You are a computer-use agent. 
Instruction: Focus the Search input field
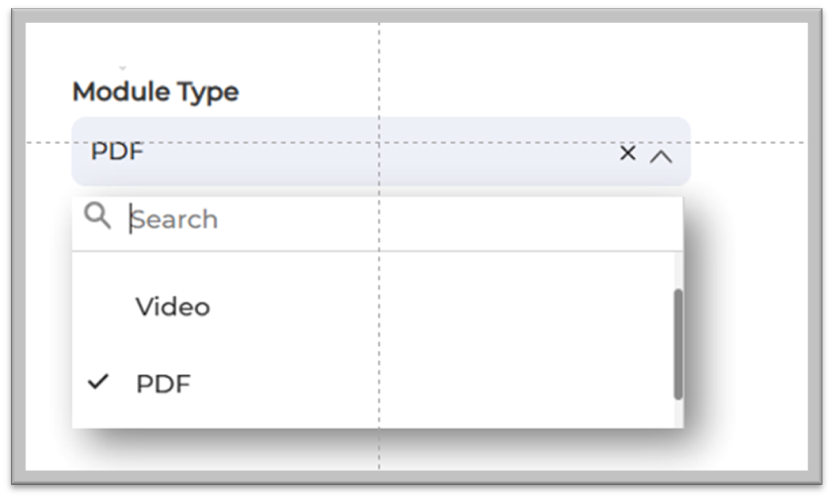point(400,219)
